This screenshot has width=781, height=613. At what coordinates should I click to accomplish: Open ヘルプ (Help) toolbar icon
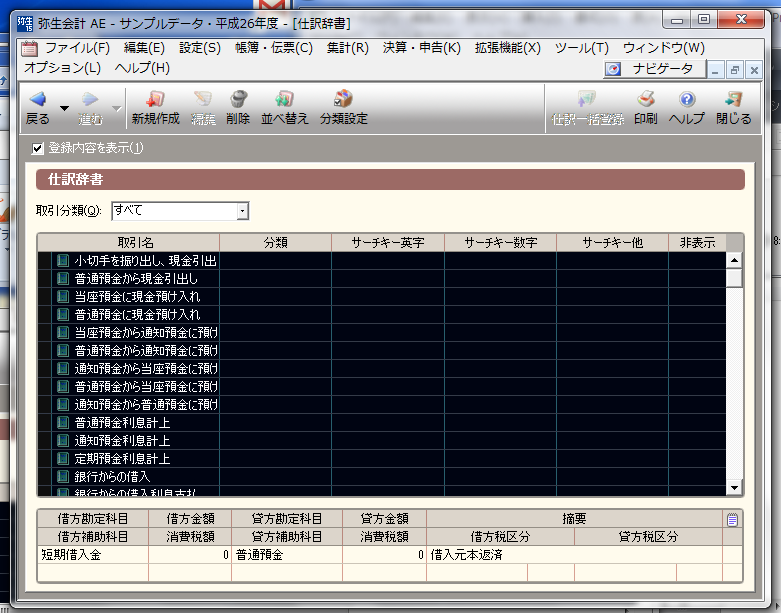point(686,100)
